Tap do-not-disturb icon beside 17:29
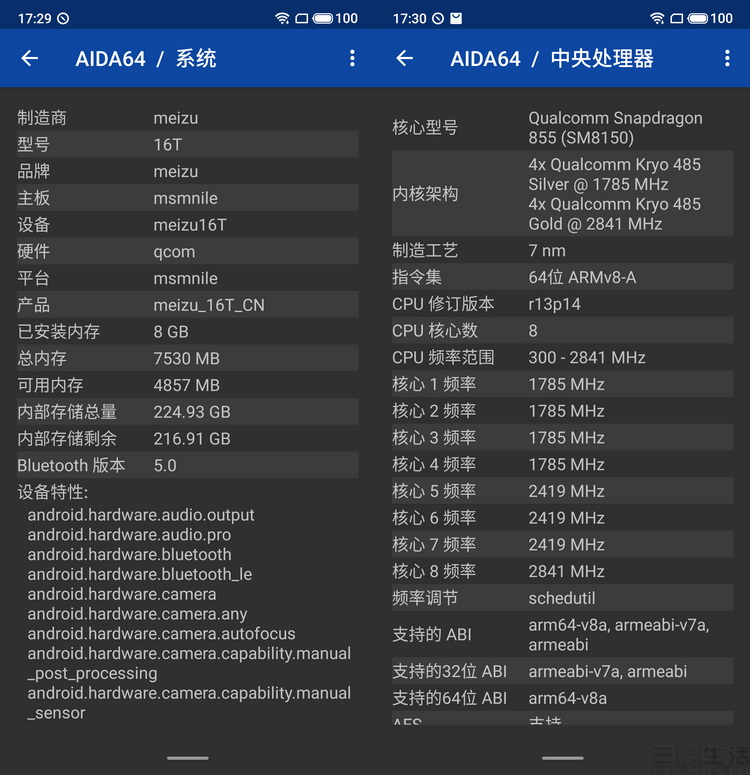750x775 pixels. coord(63,19)
